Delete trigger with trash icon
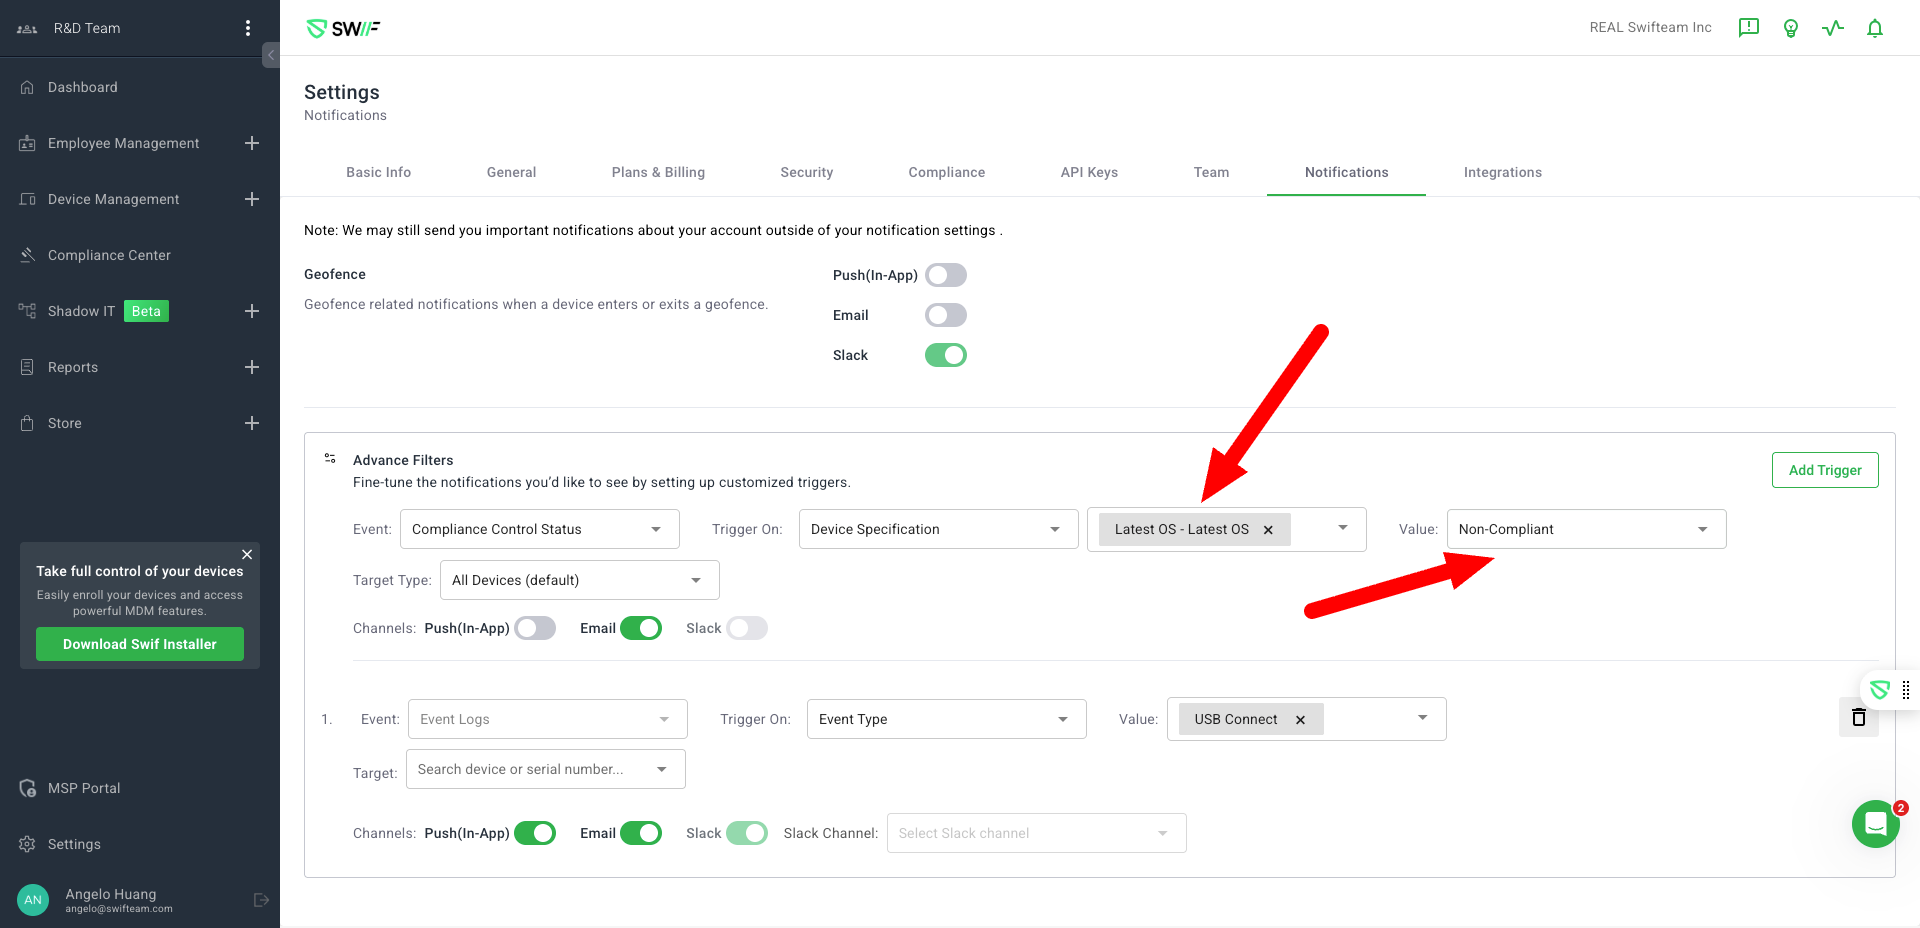Screen dimensions: 1920x928 point(1858,717)
